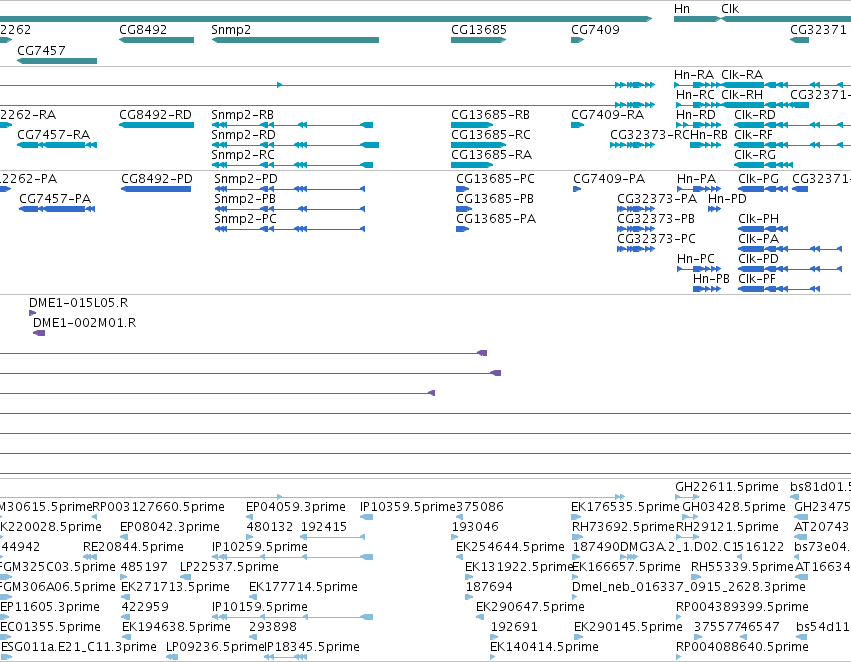Click the CG7409 gene label

pyautogui.click(x=595, y=30)
